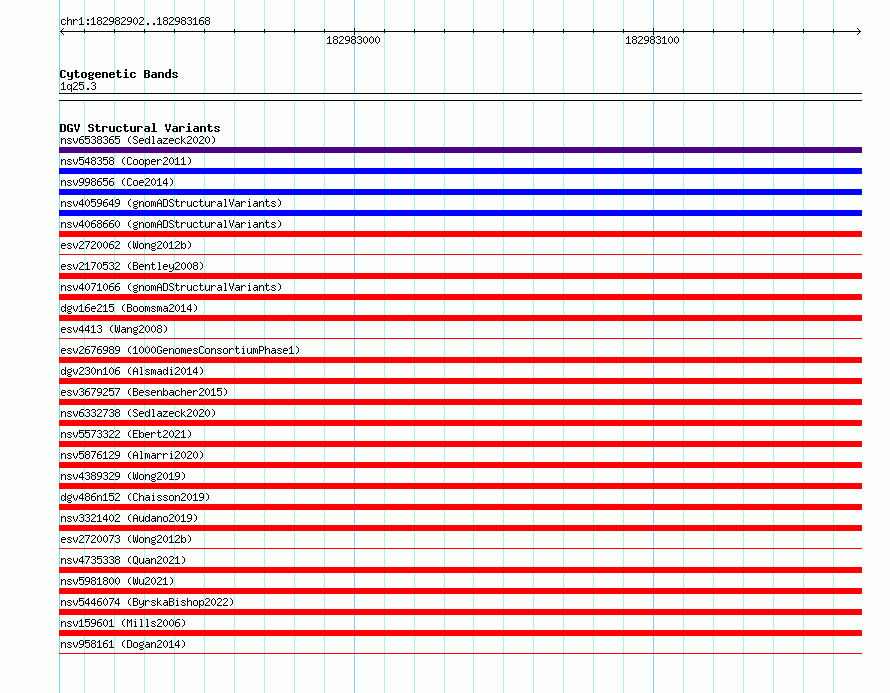
Task: Click the red bar under nsv4068660
Action: [460, 234]
